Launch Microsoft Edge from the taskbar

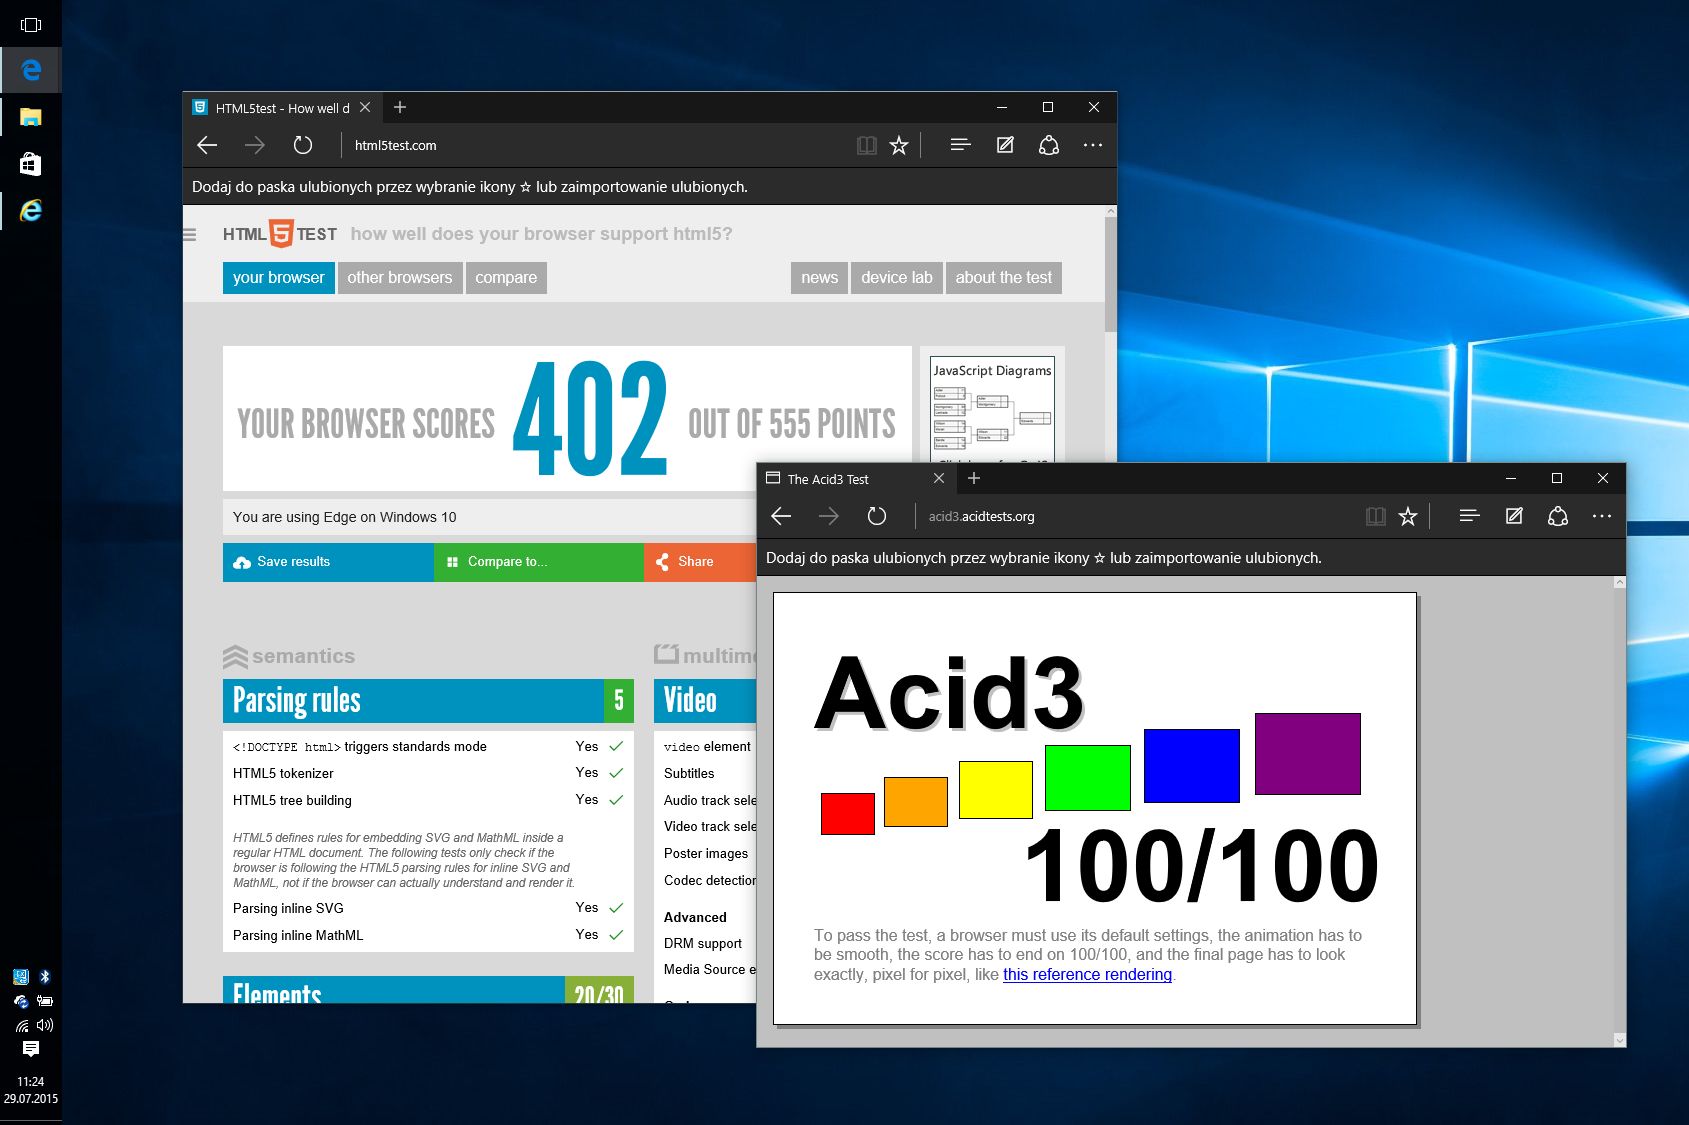tap(31, 70)
